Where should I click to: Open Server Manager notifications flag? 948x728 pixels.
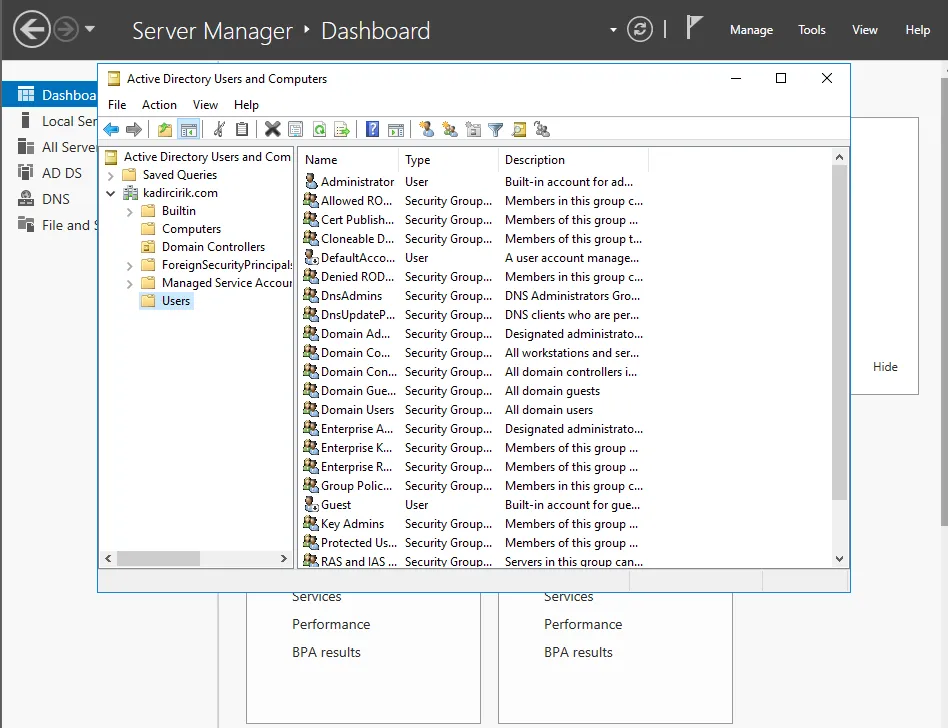pyautogui.click(x=694, y=28)
